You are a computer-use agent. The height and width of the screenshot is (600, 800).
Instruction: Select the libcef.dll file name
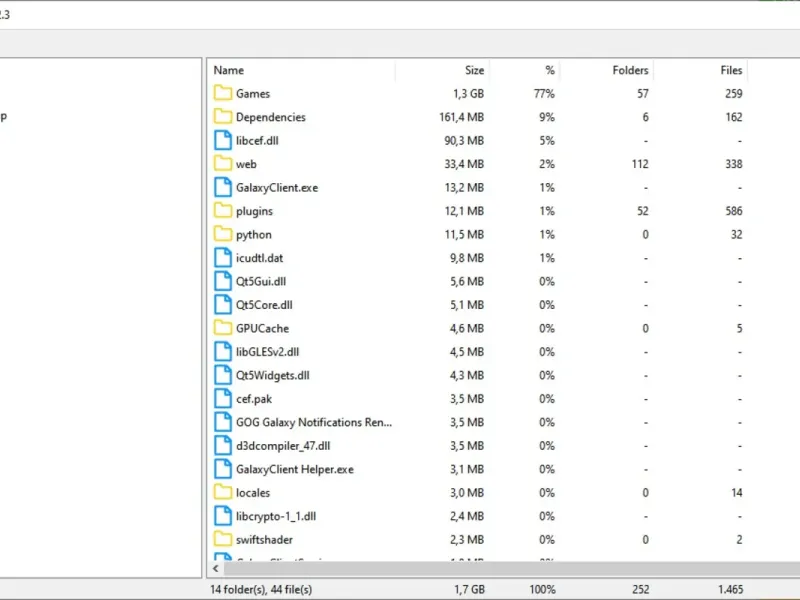257,141
